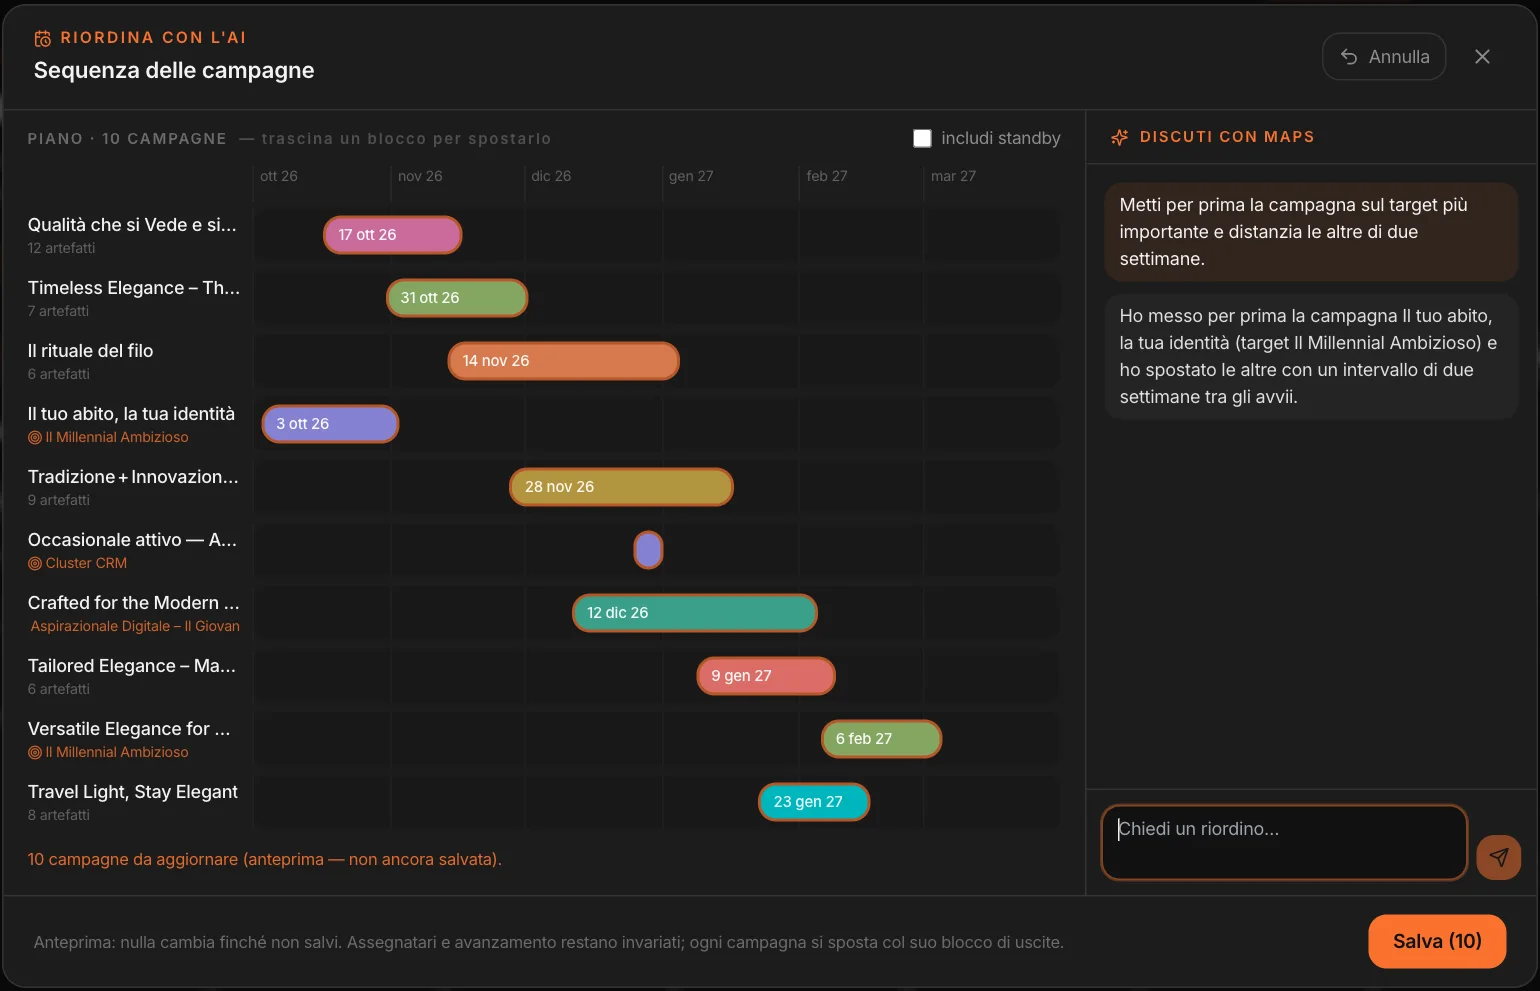
Task: Click the Travel Light, Stay Elegant campaign name
Action: pos(133,792)
